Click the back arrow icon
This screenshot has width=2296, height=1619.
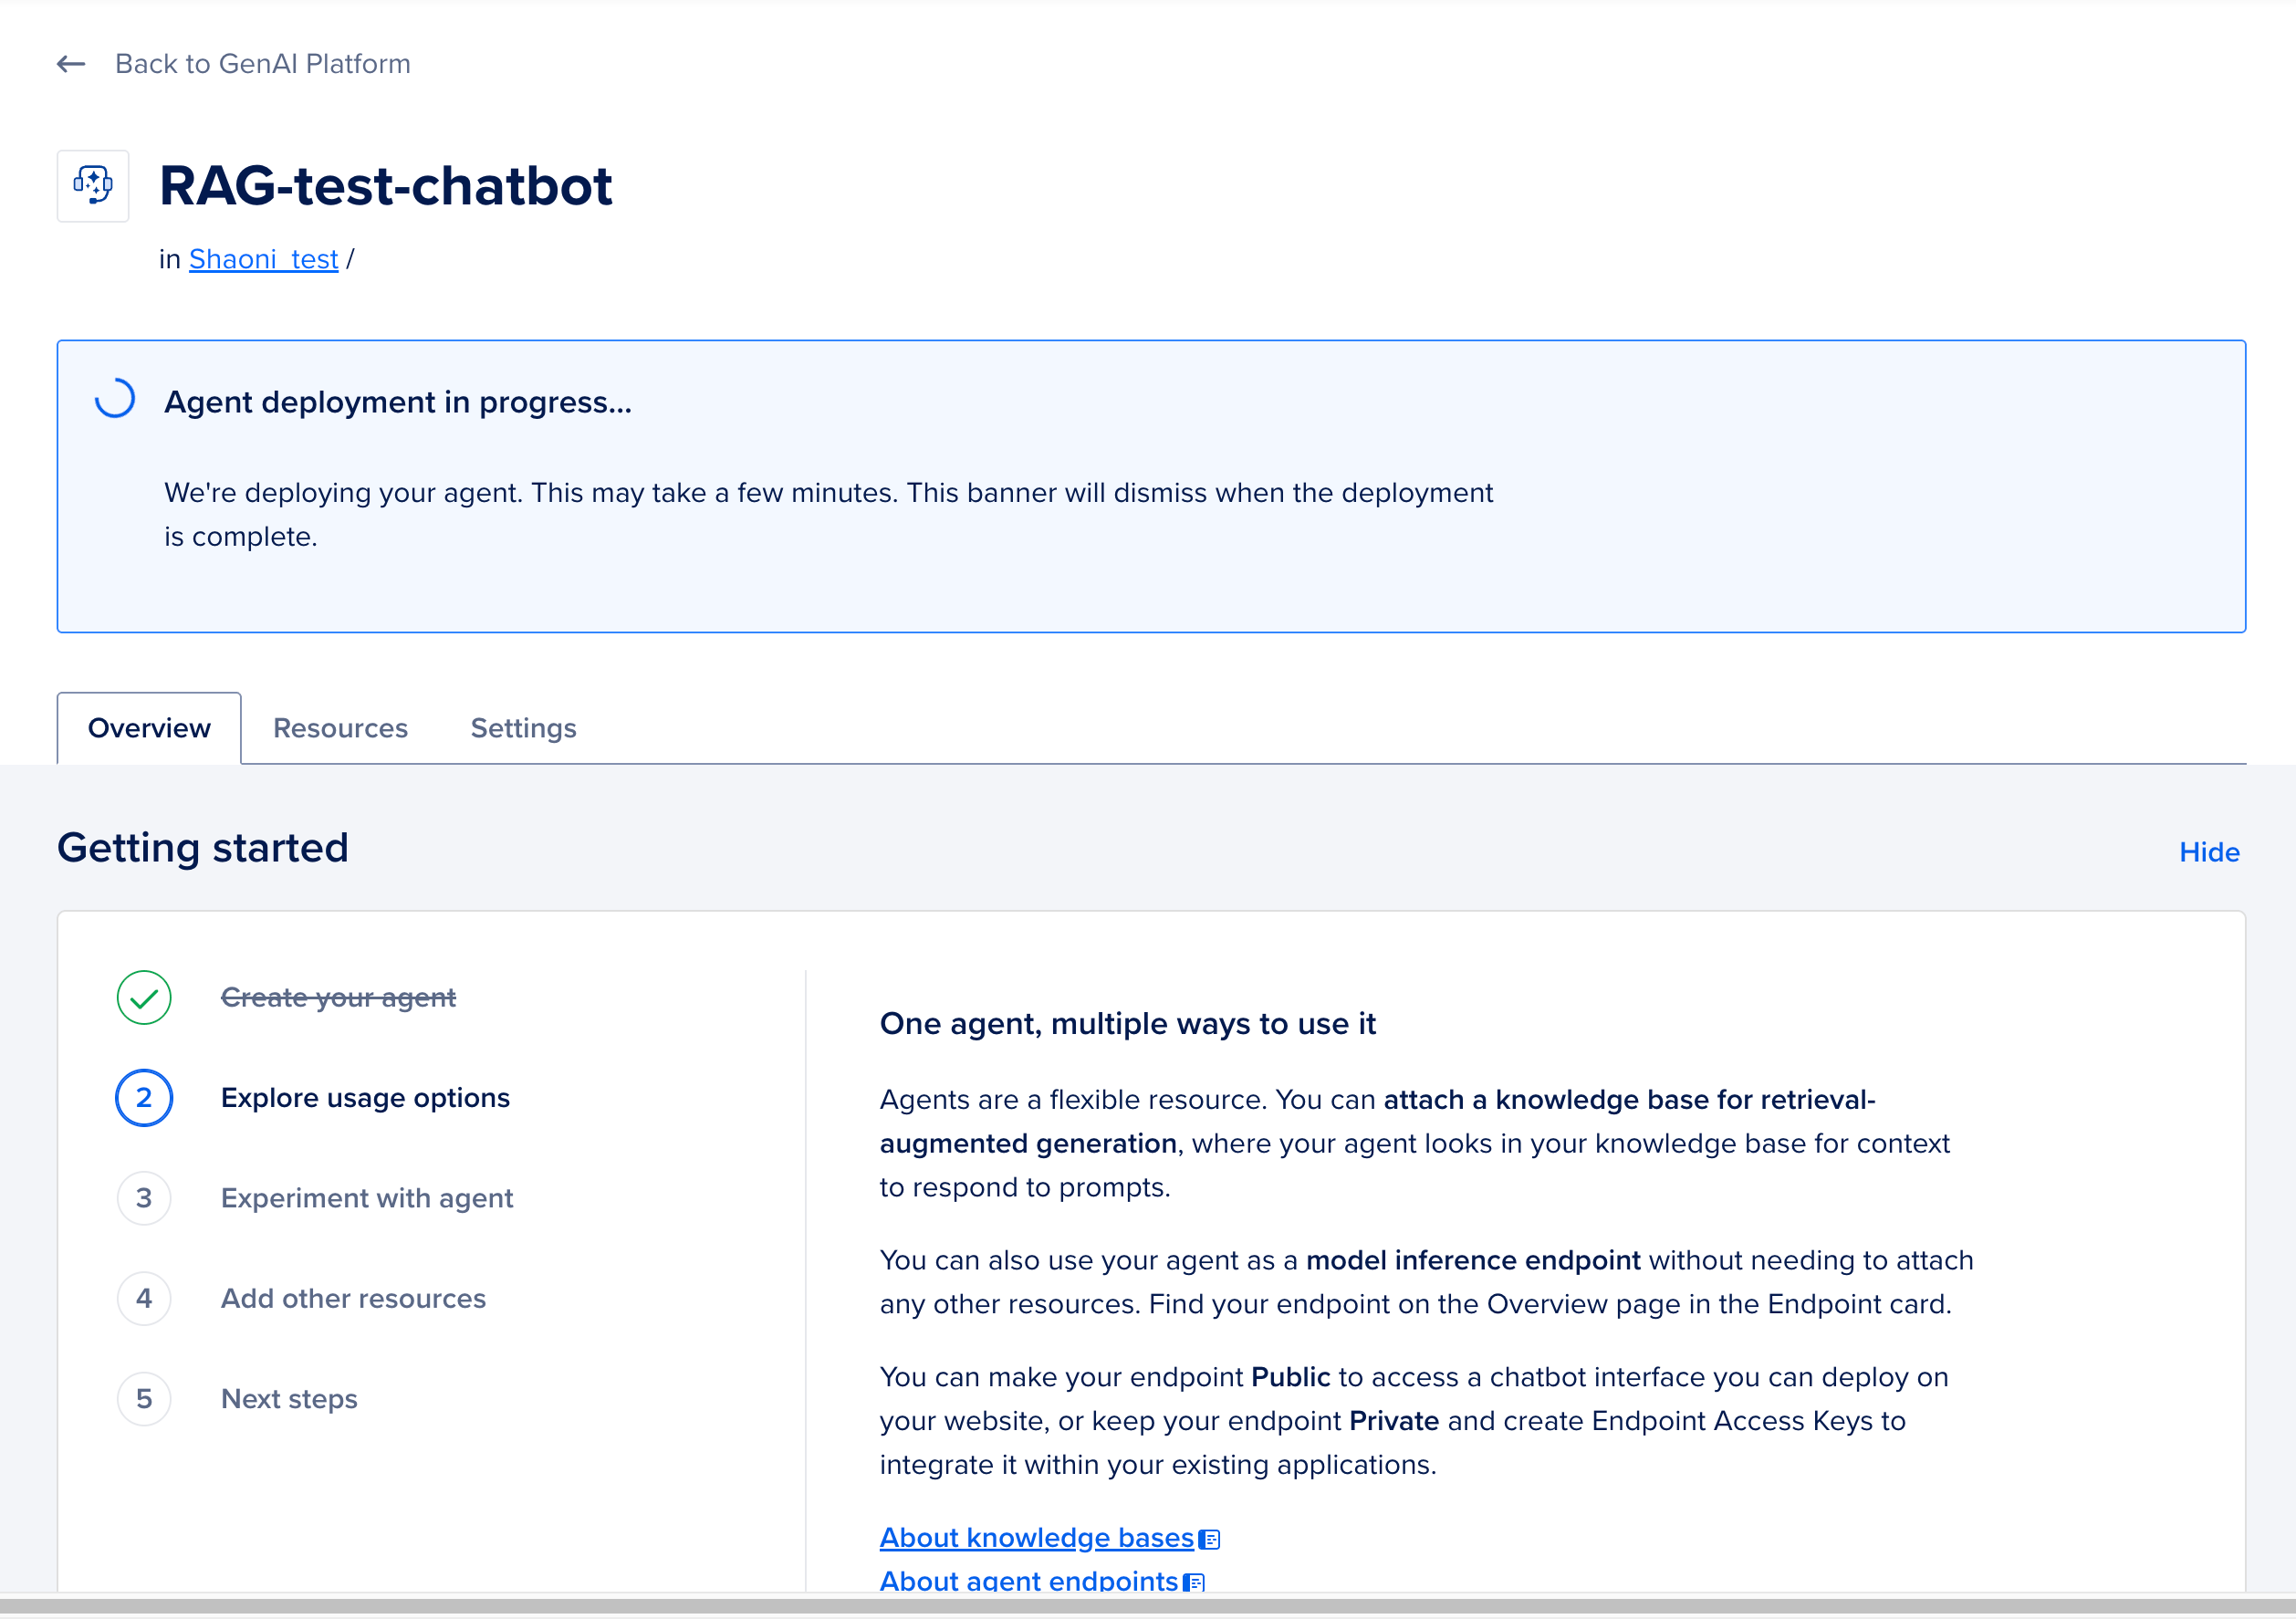click(x=71, y=64)
